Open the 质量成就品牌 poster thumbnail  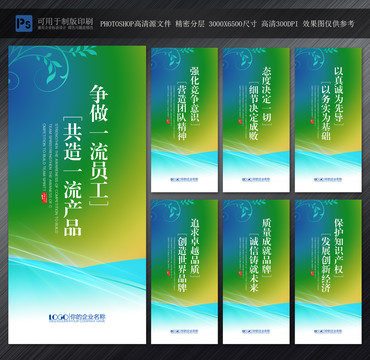[x=256, y=272]
